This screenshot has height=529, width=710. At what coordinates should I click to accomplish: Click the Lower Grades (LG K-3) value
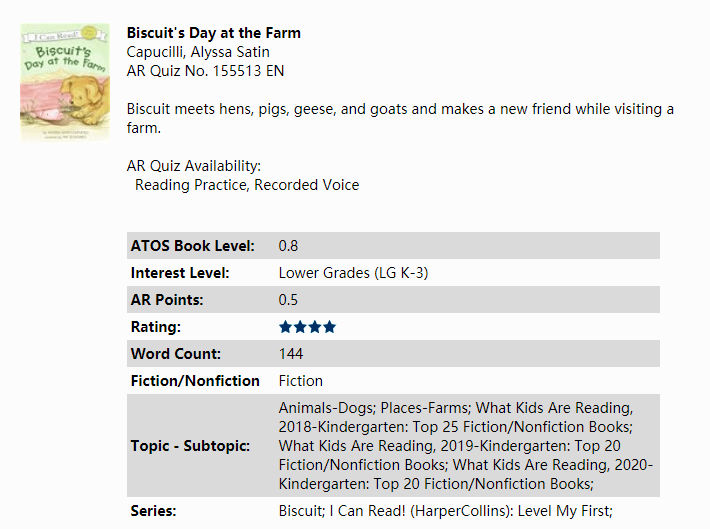[x=353, y=273]
